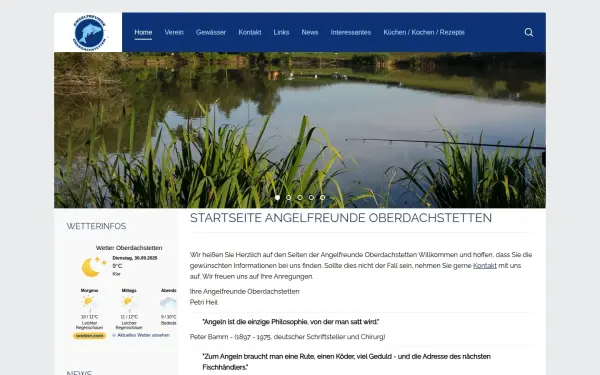Open the Verein menu item

point(174,33)
